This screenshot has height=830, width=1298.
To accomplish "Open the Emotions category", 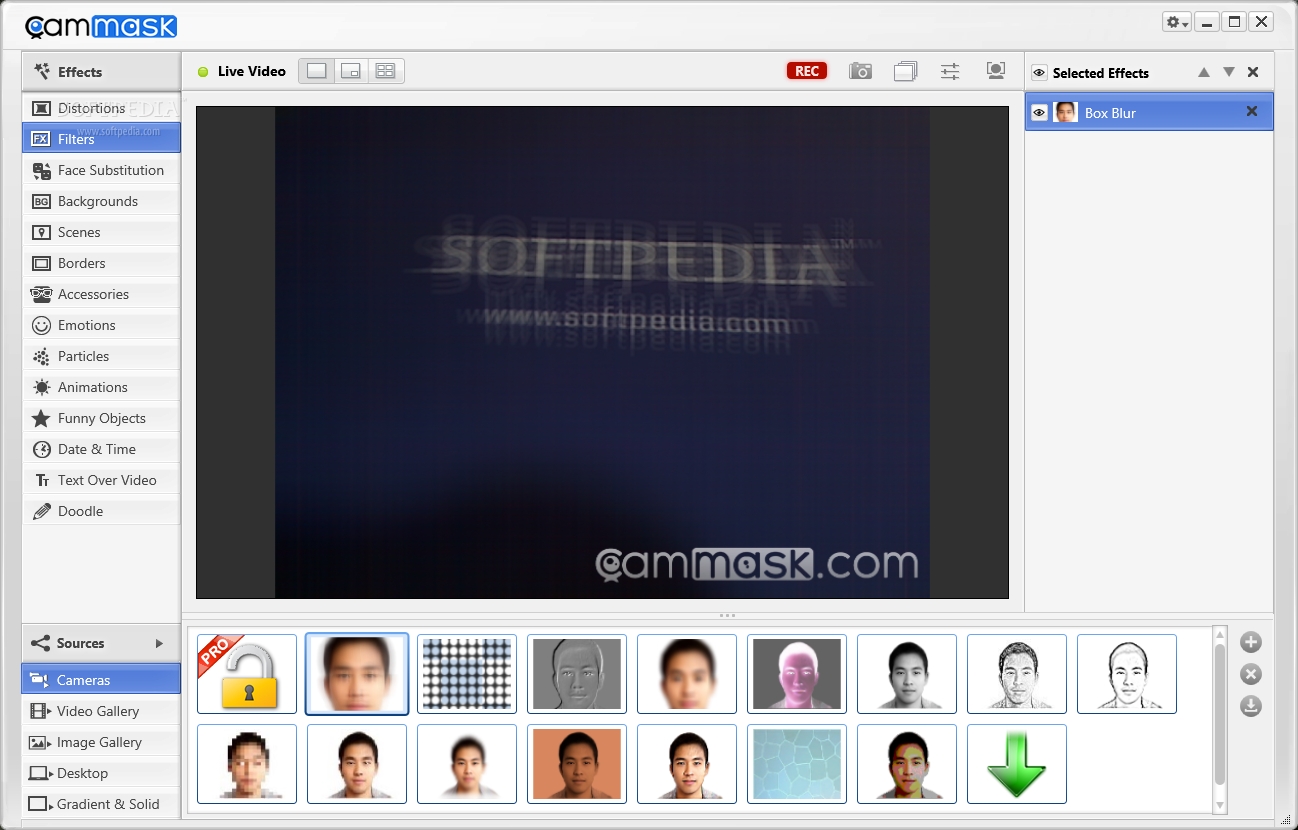I will (101, 325).
